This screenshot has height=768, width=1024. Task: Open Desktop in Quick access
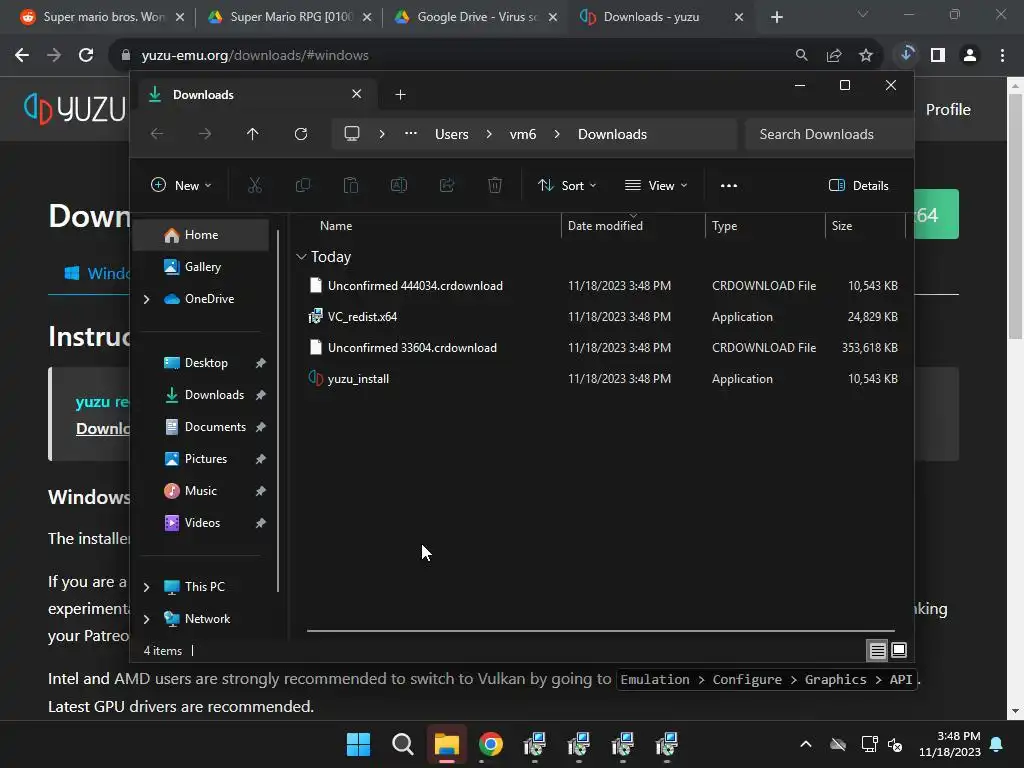coord(206,363)
